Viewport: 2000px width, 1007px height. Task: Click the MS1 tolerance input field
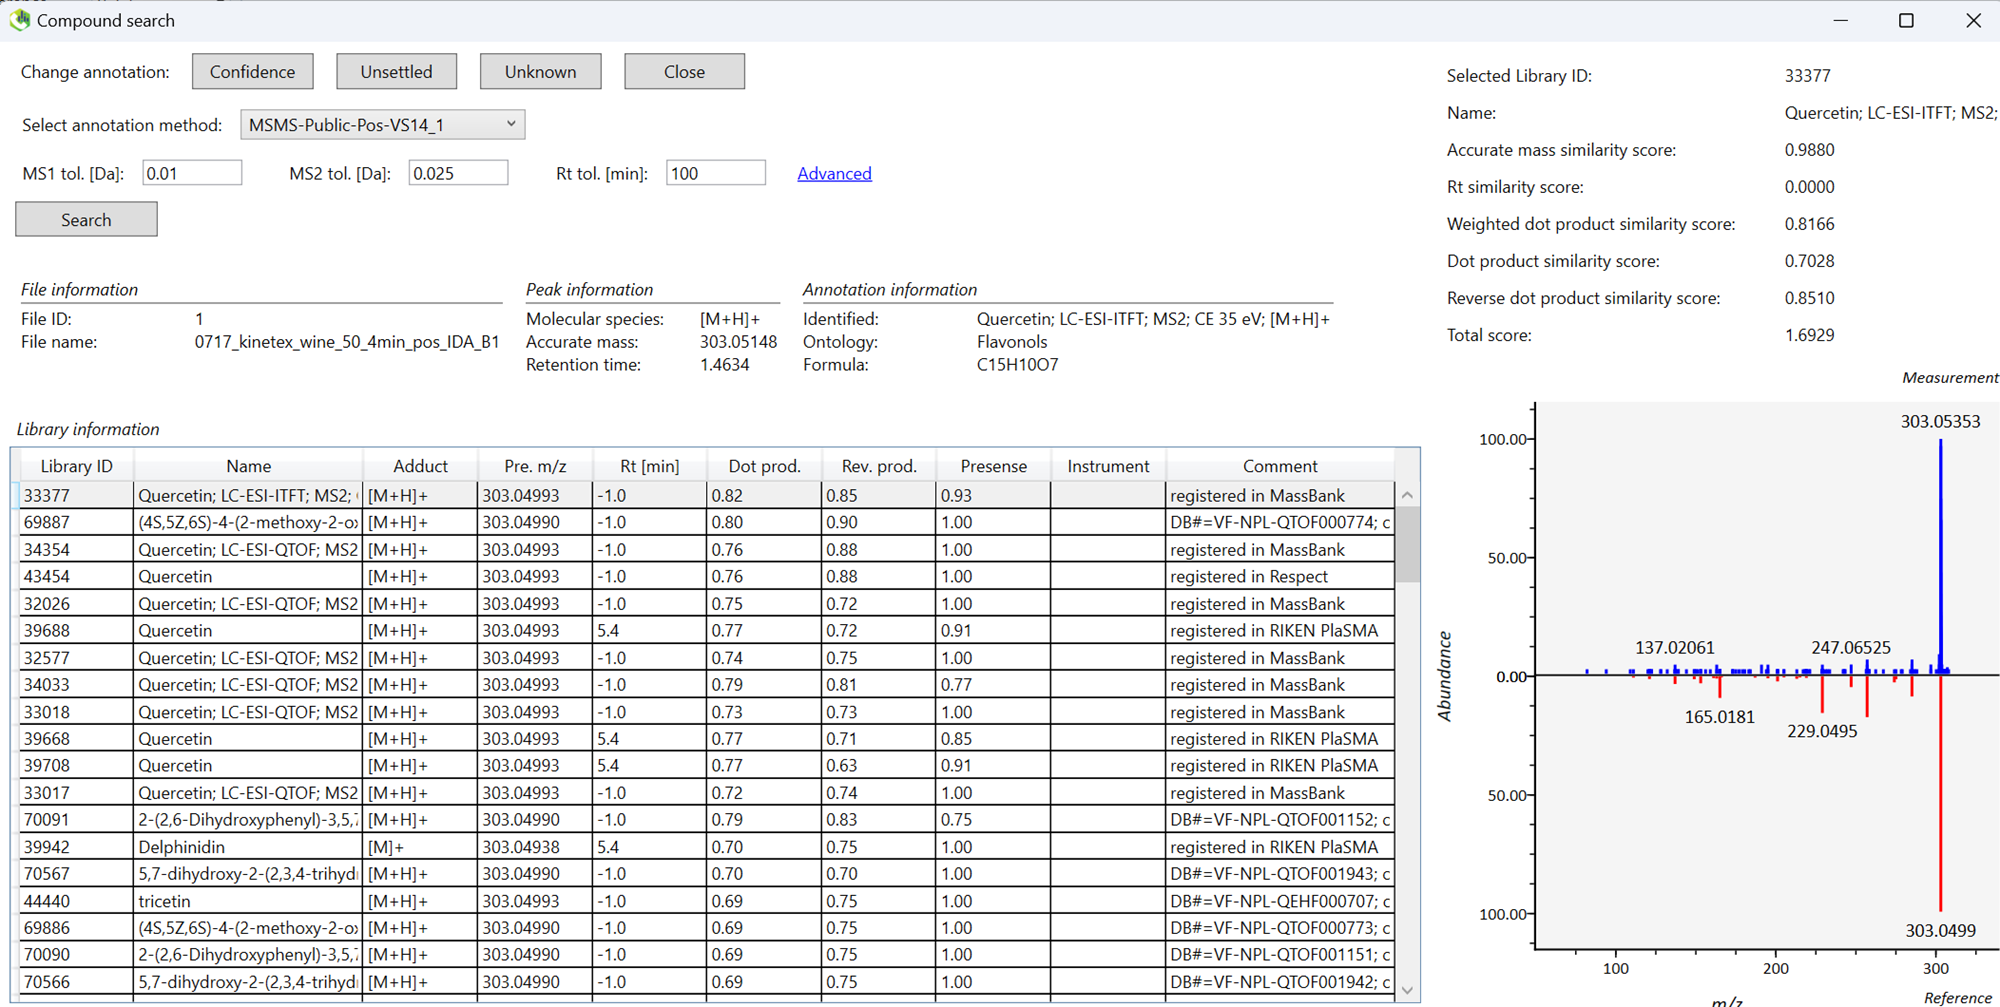click(192, 172)
